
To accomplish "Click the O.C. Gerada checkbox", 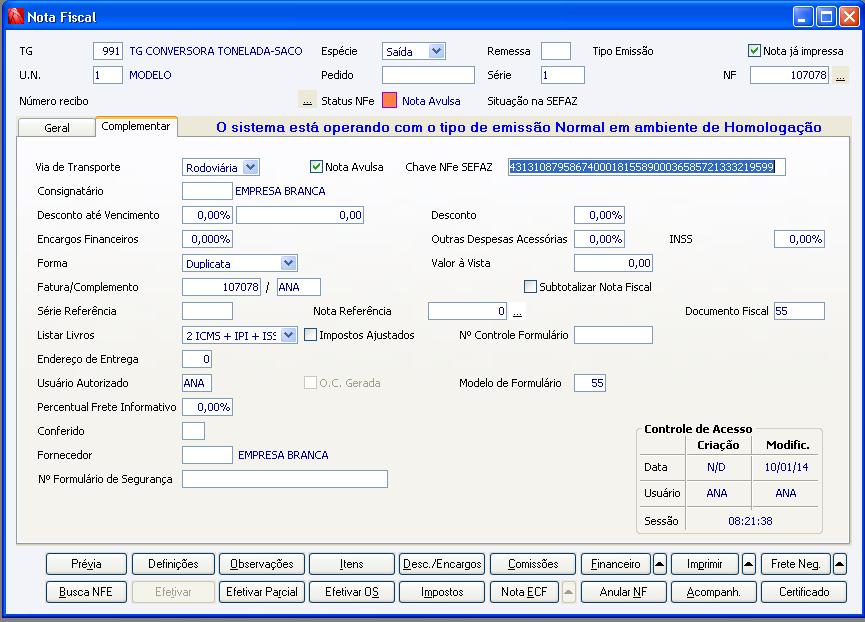I will (311, 383).
